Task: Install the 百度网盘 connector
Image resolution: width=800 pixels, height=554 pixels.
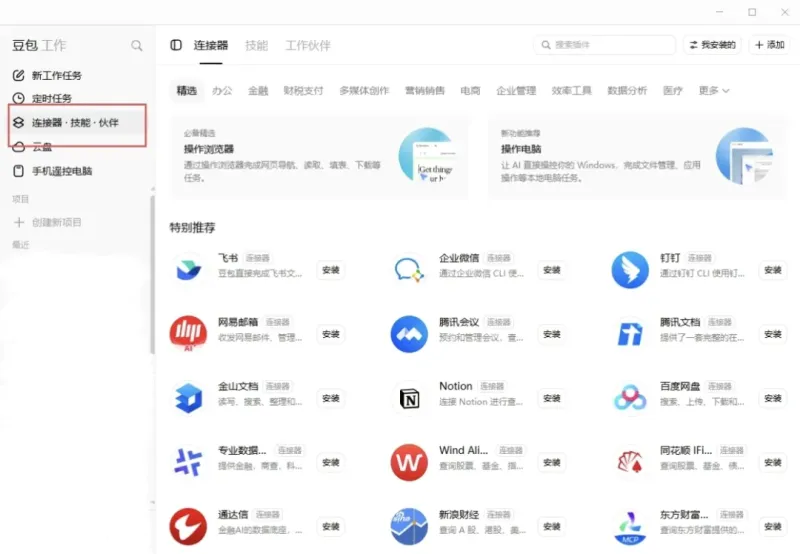Action: coord(773,398)
